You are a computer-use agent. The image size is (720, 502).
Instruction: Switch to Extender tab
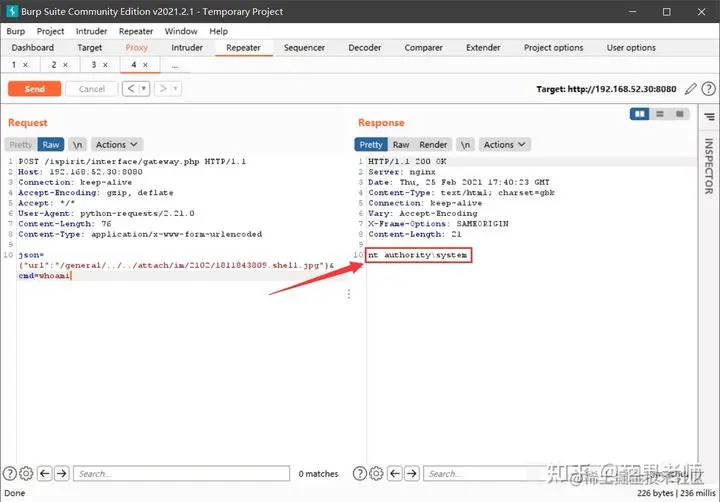pos(483,48)
